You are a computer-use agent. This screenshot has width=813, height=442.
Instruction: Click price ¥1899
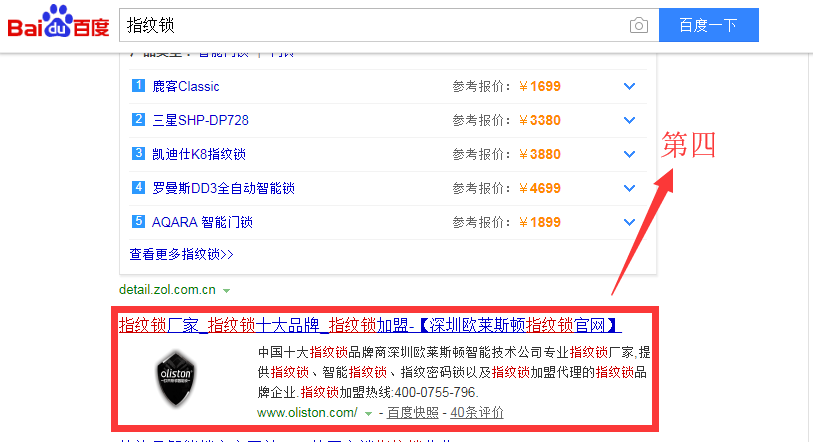[x=540, y=222]
